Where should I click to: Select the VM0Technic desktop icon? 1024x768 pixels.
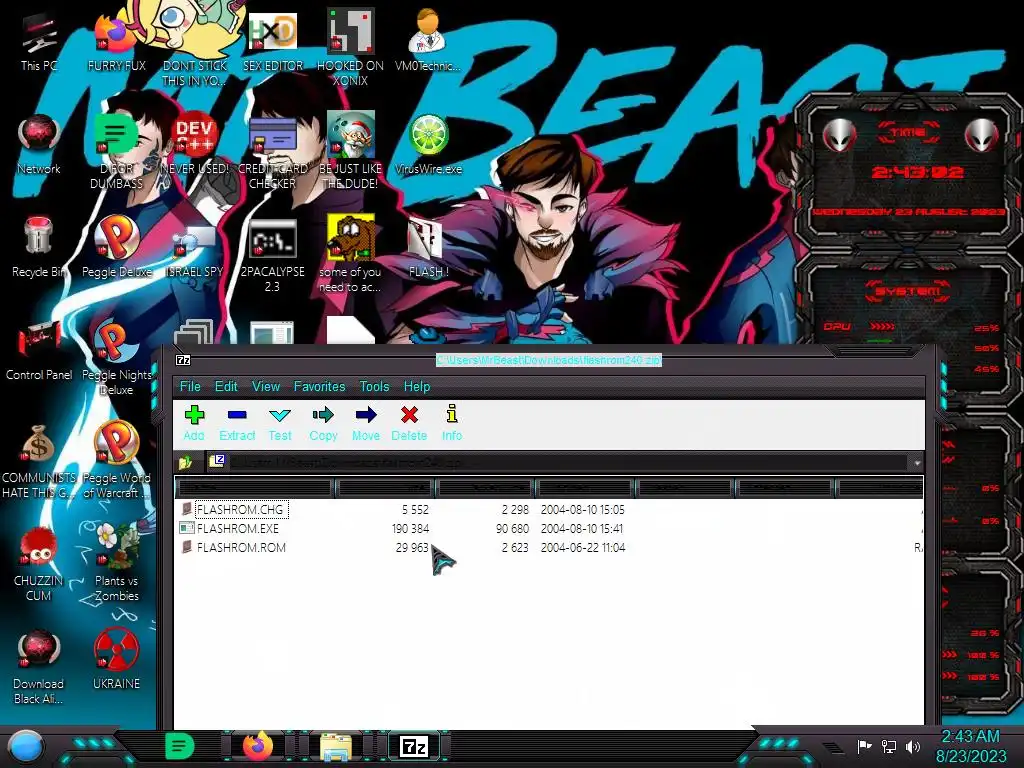(x=428, y=40)
